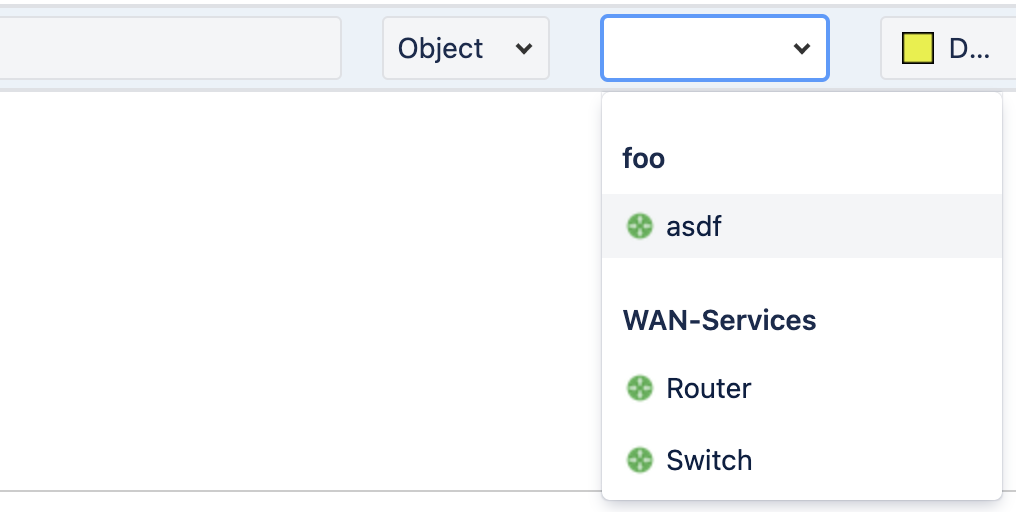Click the Object label text in the selector
The image size is (1016, 512).
tap(440, 49)
